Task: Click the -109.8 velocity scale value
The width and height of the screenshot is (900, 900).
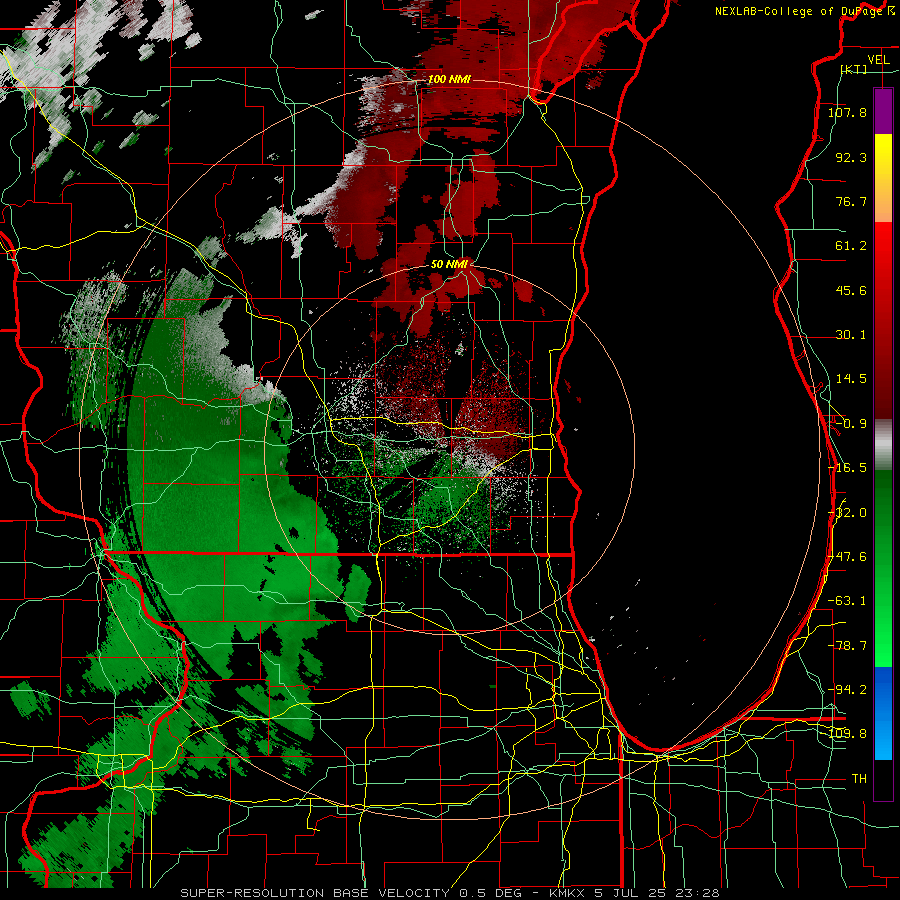Action: click(x=847, y=734)
